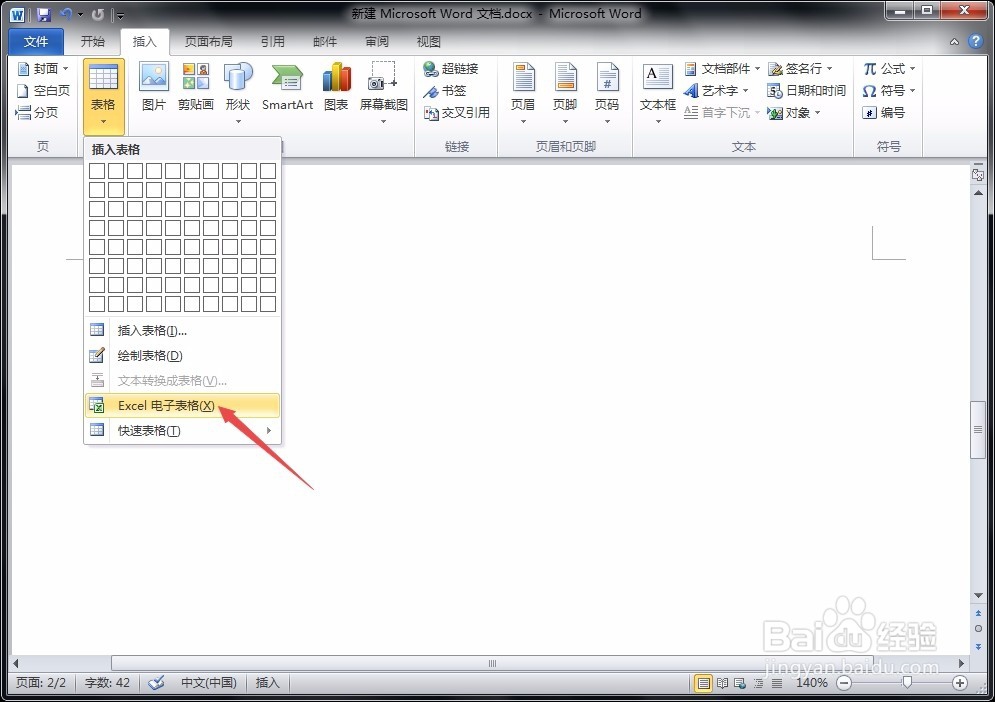Click the redo icon in title bar
Image resolution: width=995 pixels, height=702 pixels.
(x=98, y=14)
